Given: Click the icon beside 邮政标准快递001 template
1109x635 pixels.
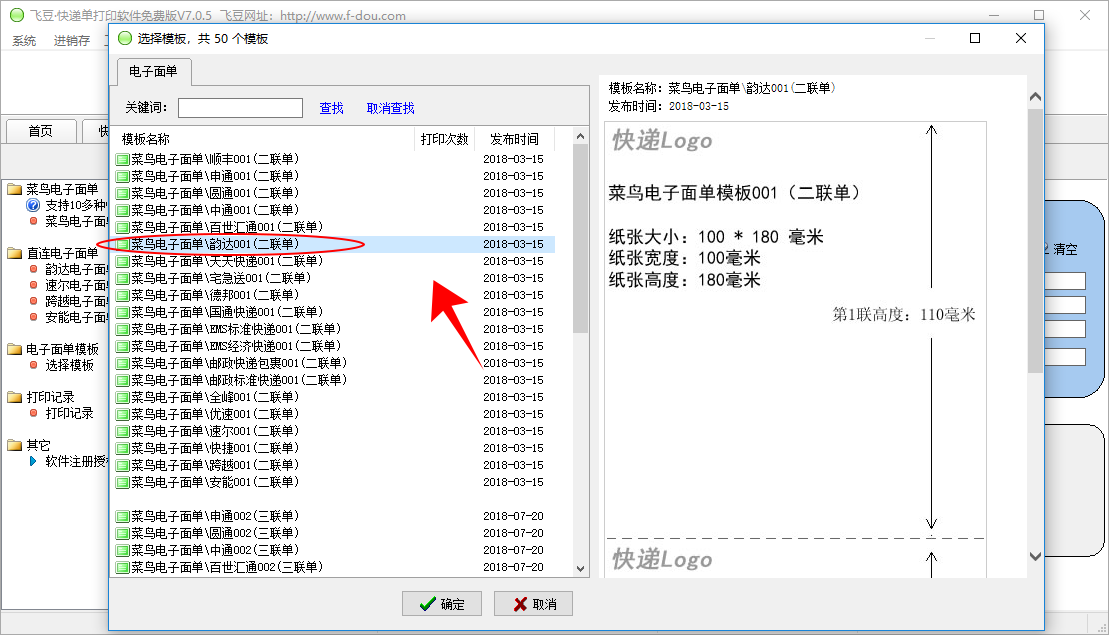Looking at the screenshot, I should (122, 380).
